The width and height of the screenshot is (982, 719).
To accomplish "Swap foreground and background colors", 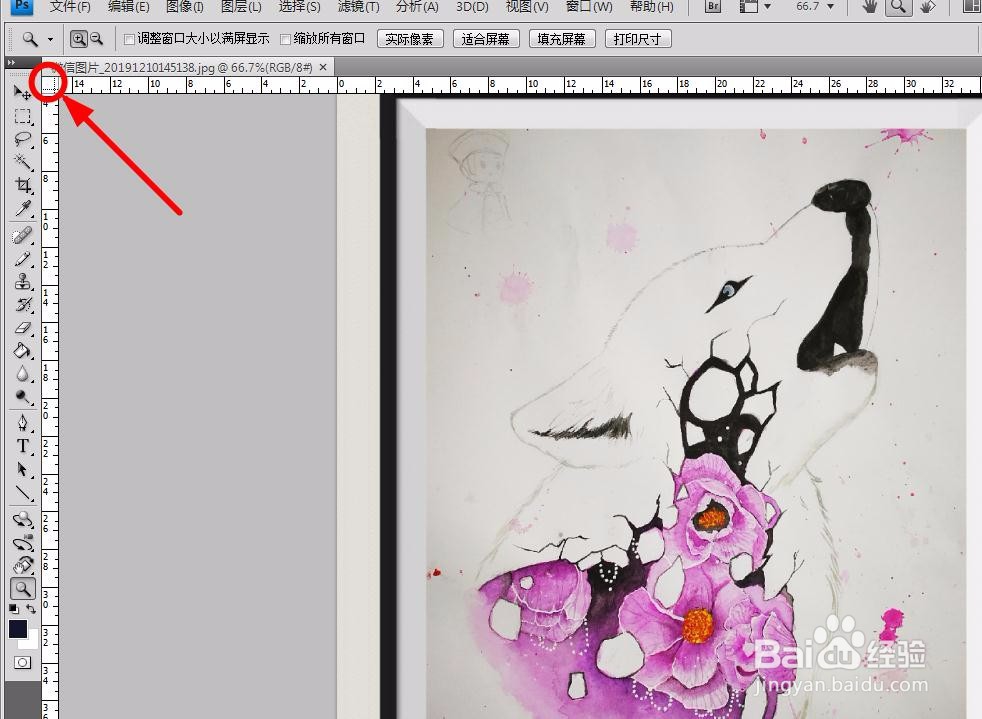I will 31,608.
